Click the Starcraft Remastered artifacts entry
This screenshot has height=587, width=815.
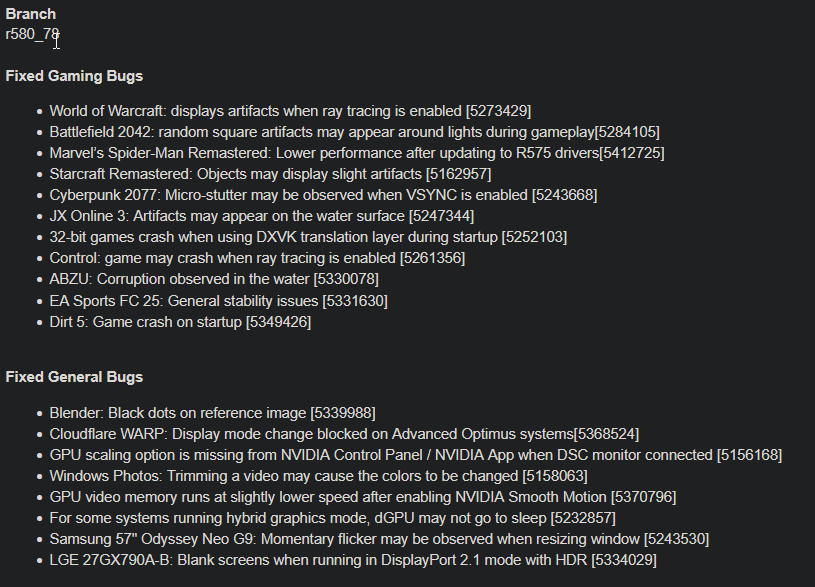270,174
